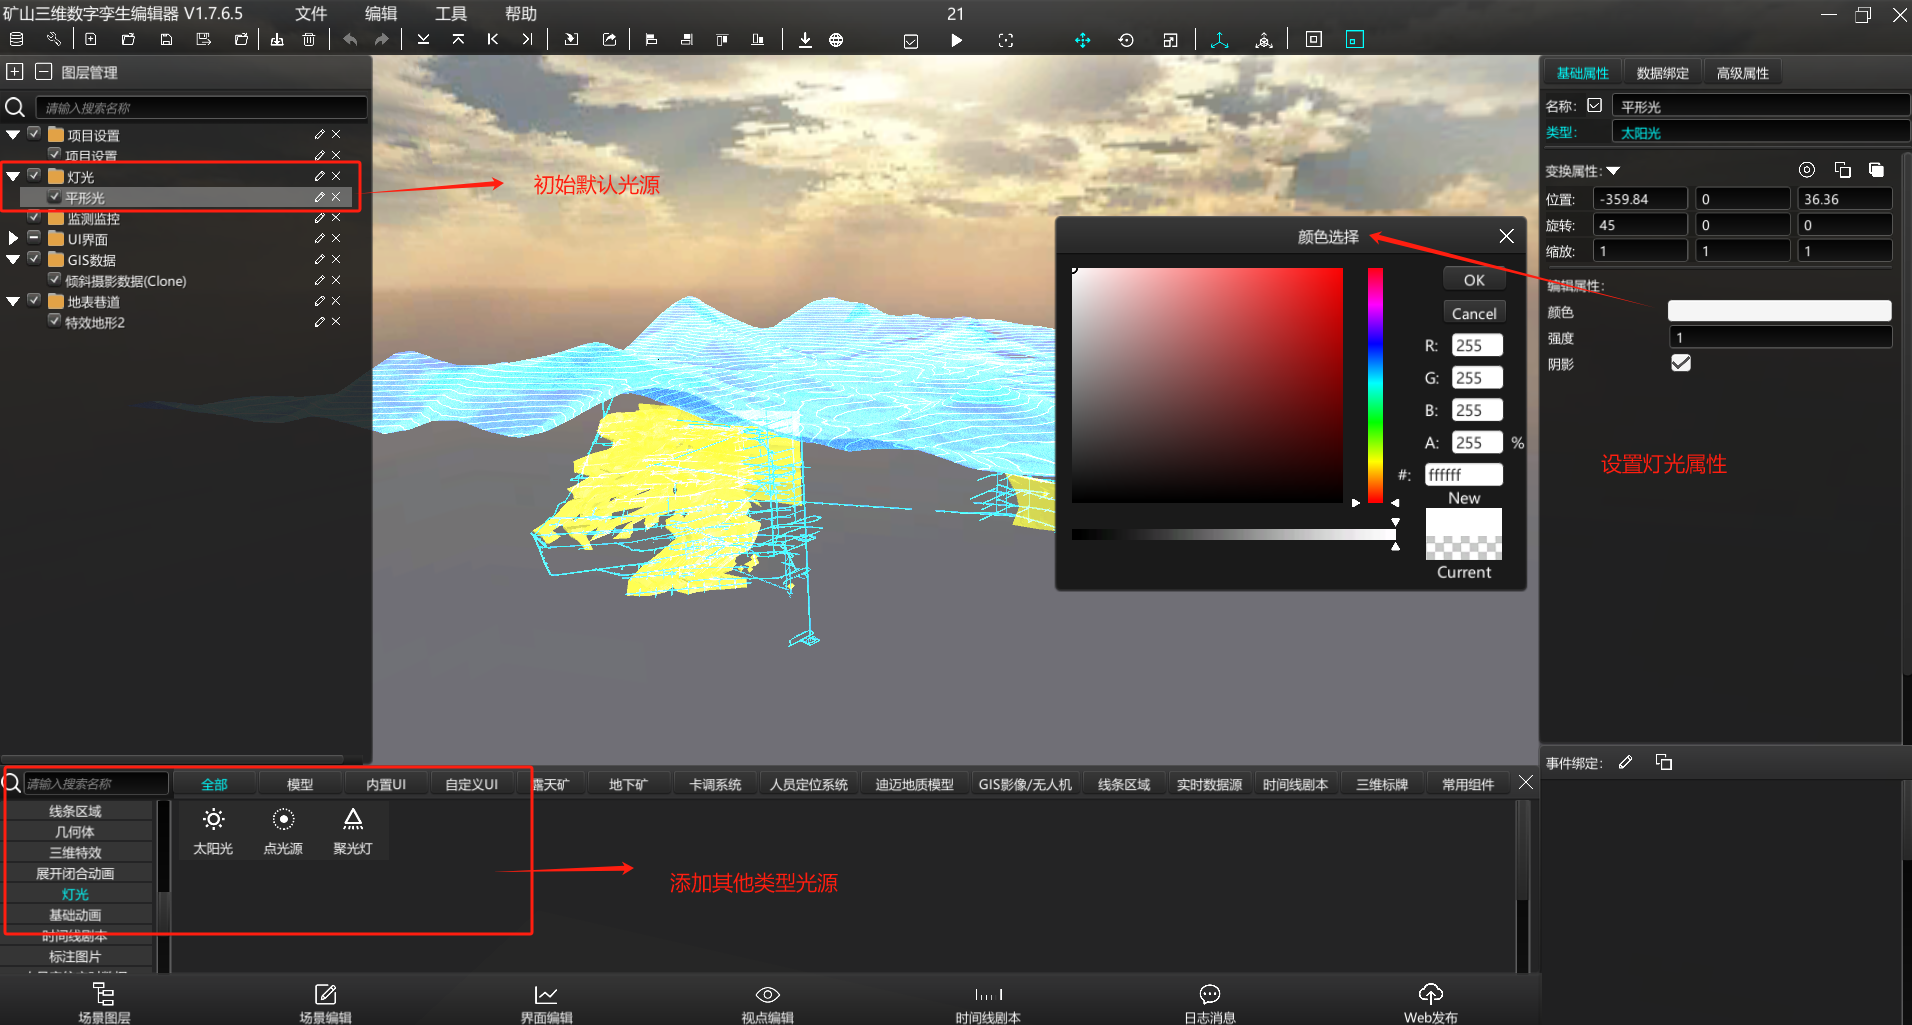
Task: Click the 颜色 white color swatch
Action: (x=1779, y=311)
